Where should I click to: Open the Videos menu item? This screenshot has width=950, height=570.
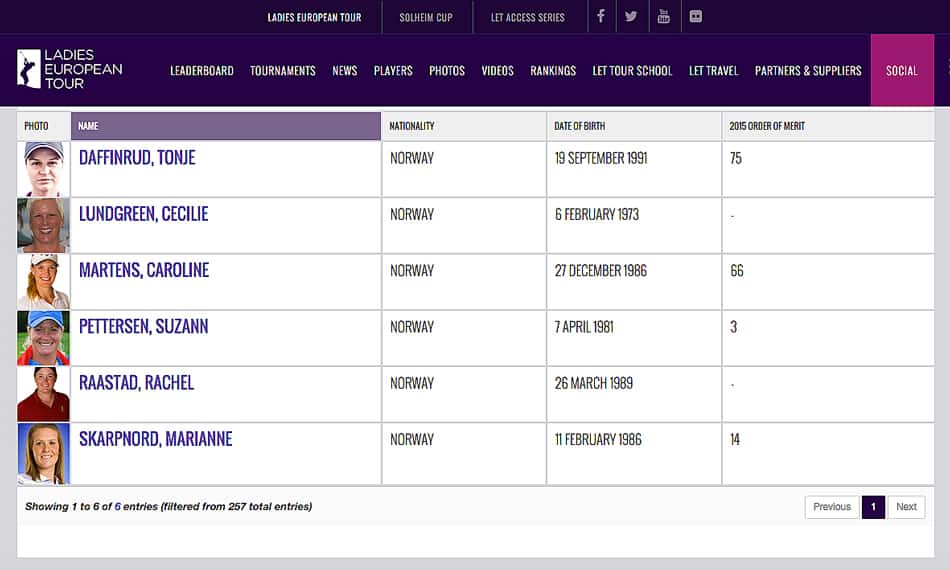[497, 71]
